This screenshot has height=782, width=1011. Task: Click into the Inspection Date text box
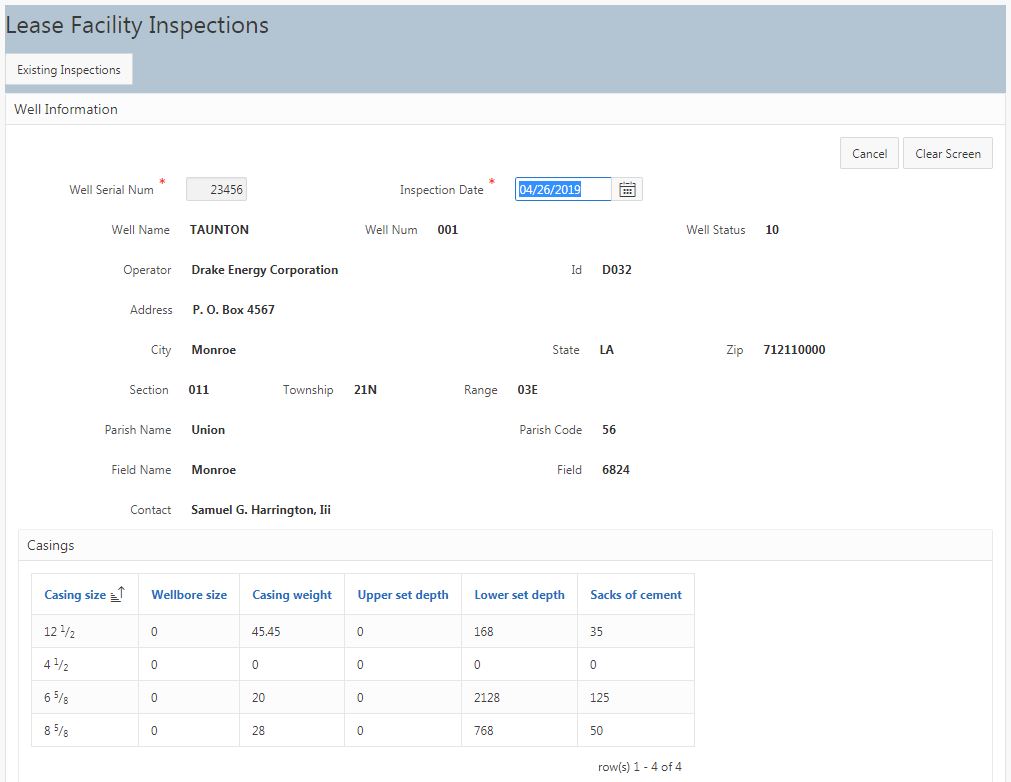click(x=562, y=190)
